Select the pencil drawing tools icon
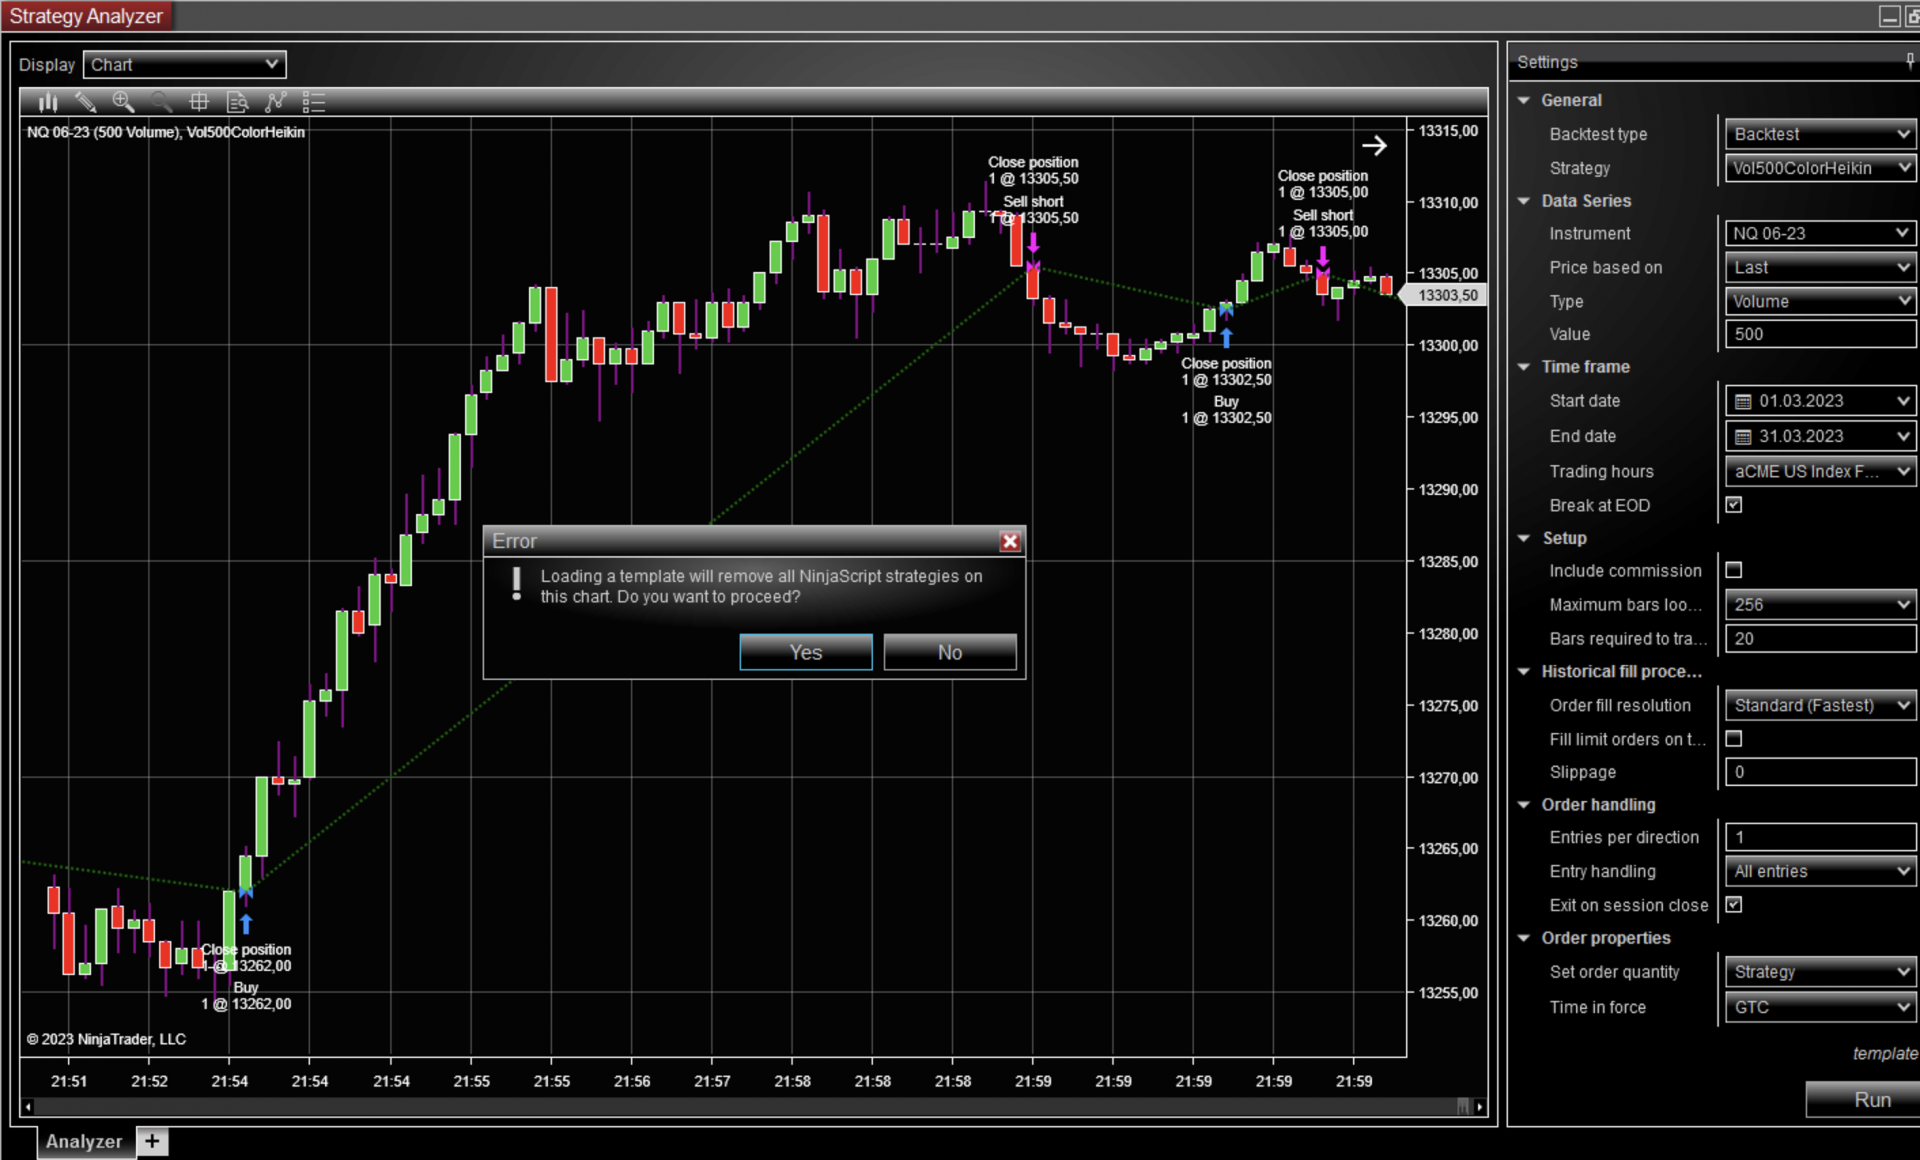 85,102
